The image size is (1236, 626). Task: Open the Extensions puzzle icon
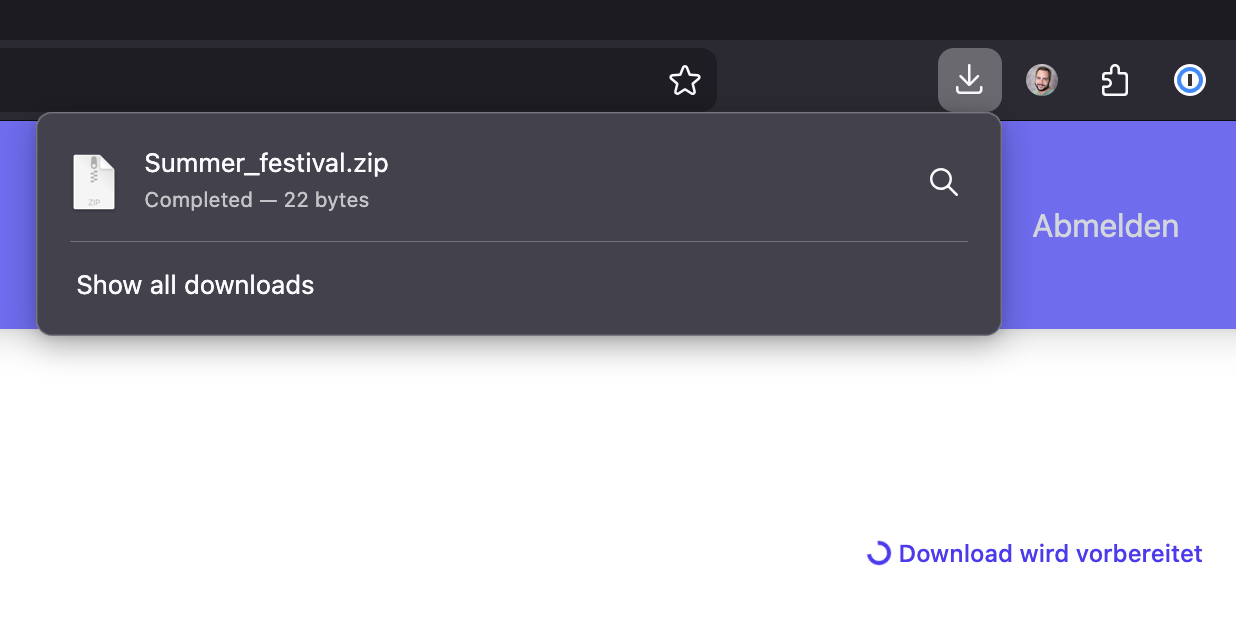(x=1115, y=80)
